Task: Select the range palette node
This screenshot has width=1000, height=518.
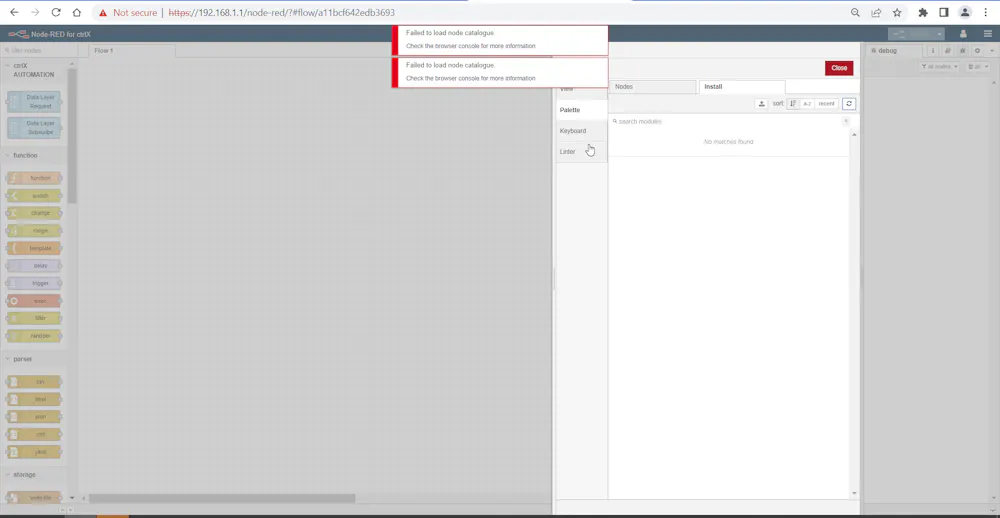Action: pyautogui.click(x=34, y=231)
